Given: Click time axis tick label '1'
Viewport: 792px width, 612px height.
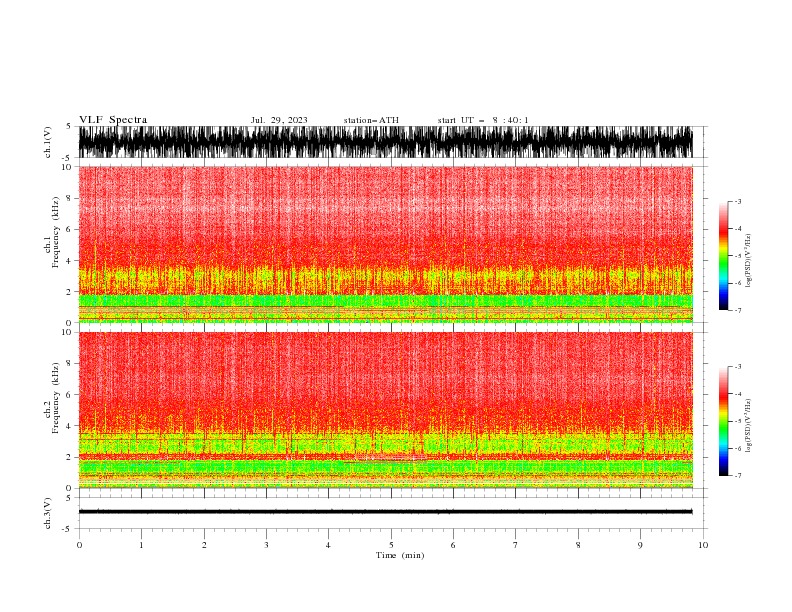Looking at the screenshot, I should (141, 545).
